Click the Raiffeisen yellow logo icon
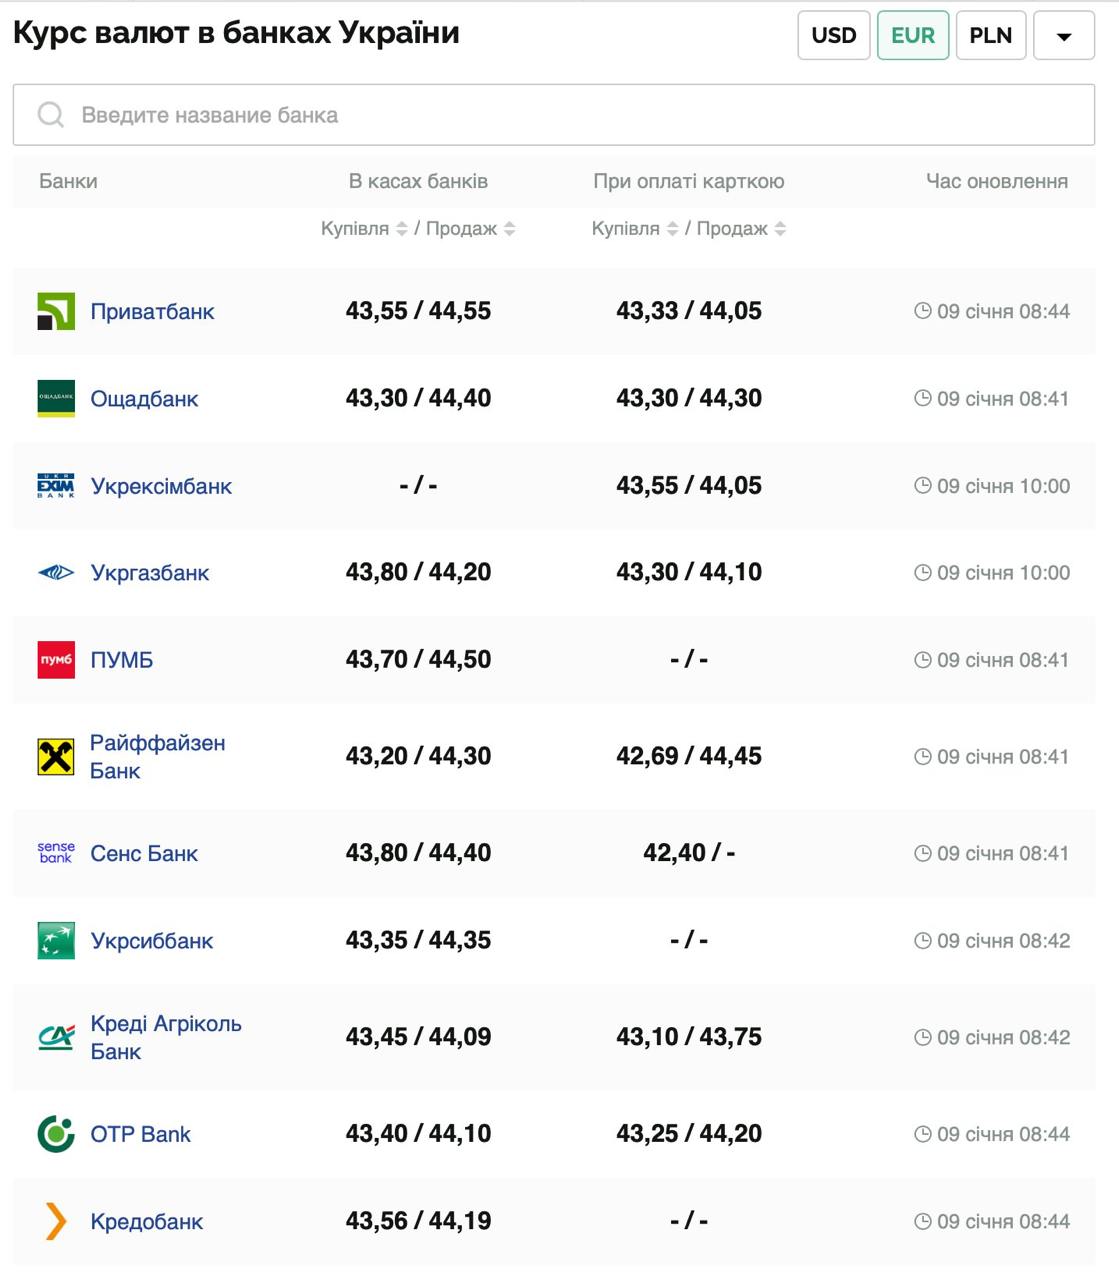The width and height of the screenshot is (1119, 1280). [56, 757]
